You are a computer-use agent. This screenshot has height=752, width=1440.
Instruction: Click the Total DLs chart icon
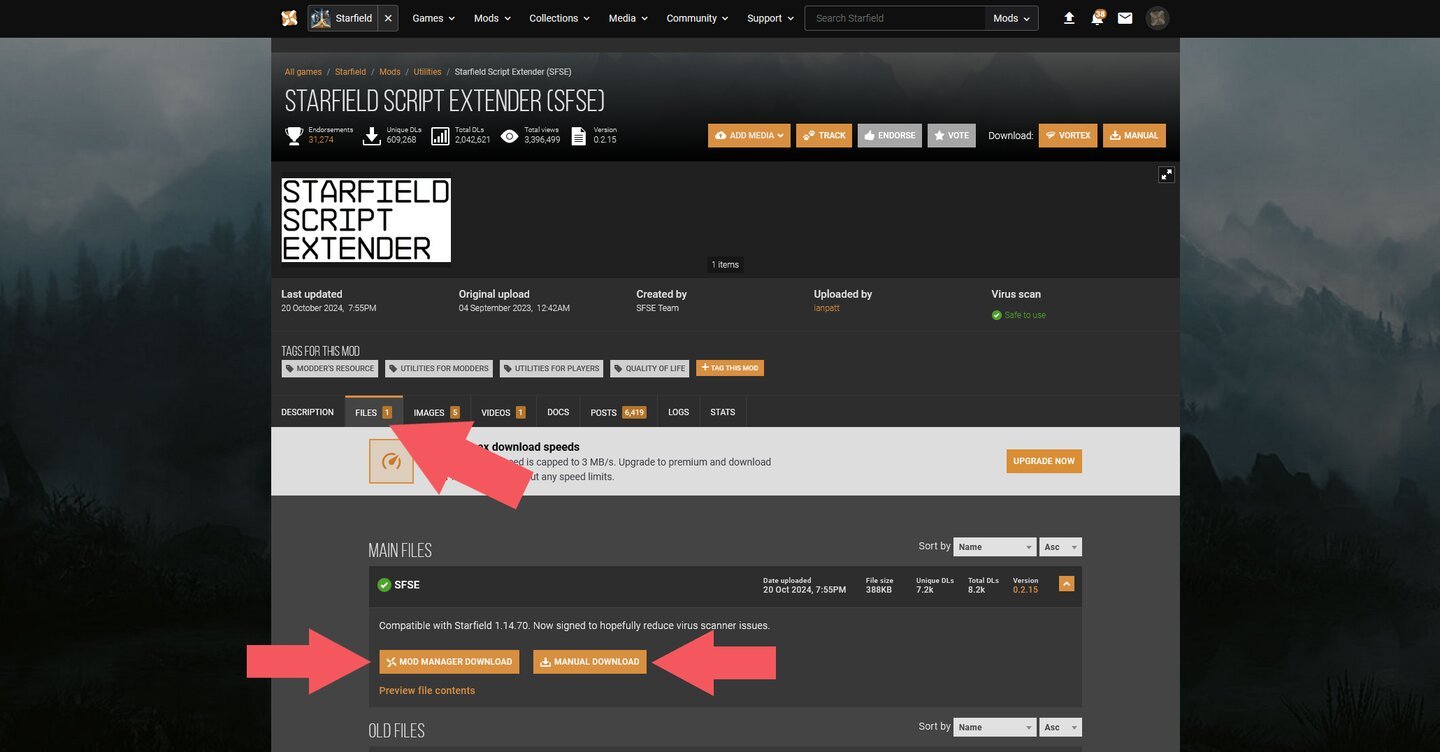click(440, 135)
